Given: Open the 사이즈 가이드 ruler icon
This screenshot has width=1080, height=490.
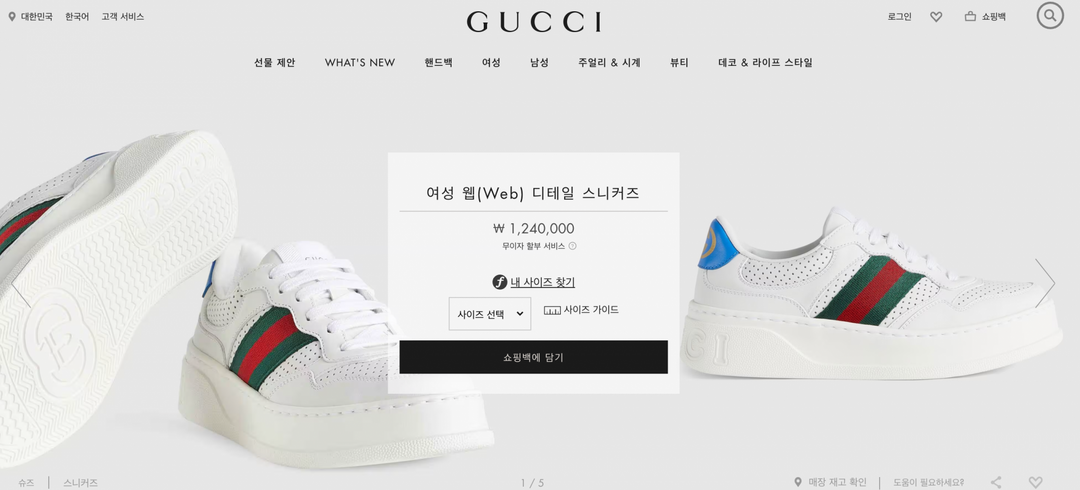Looking at the screenshot, I should (552, 310).
